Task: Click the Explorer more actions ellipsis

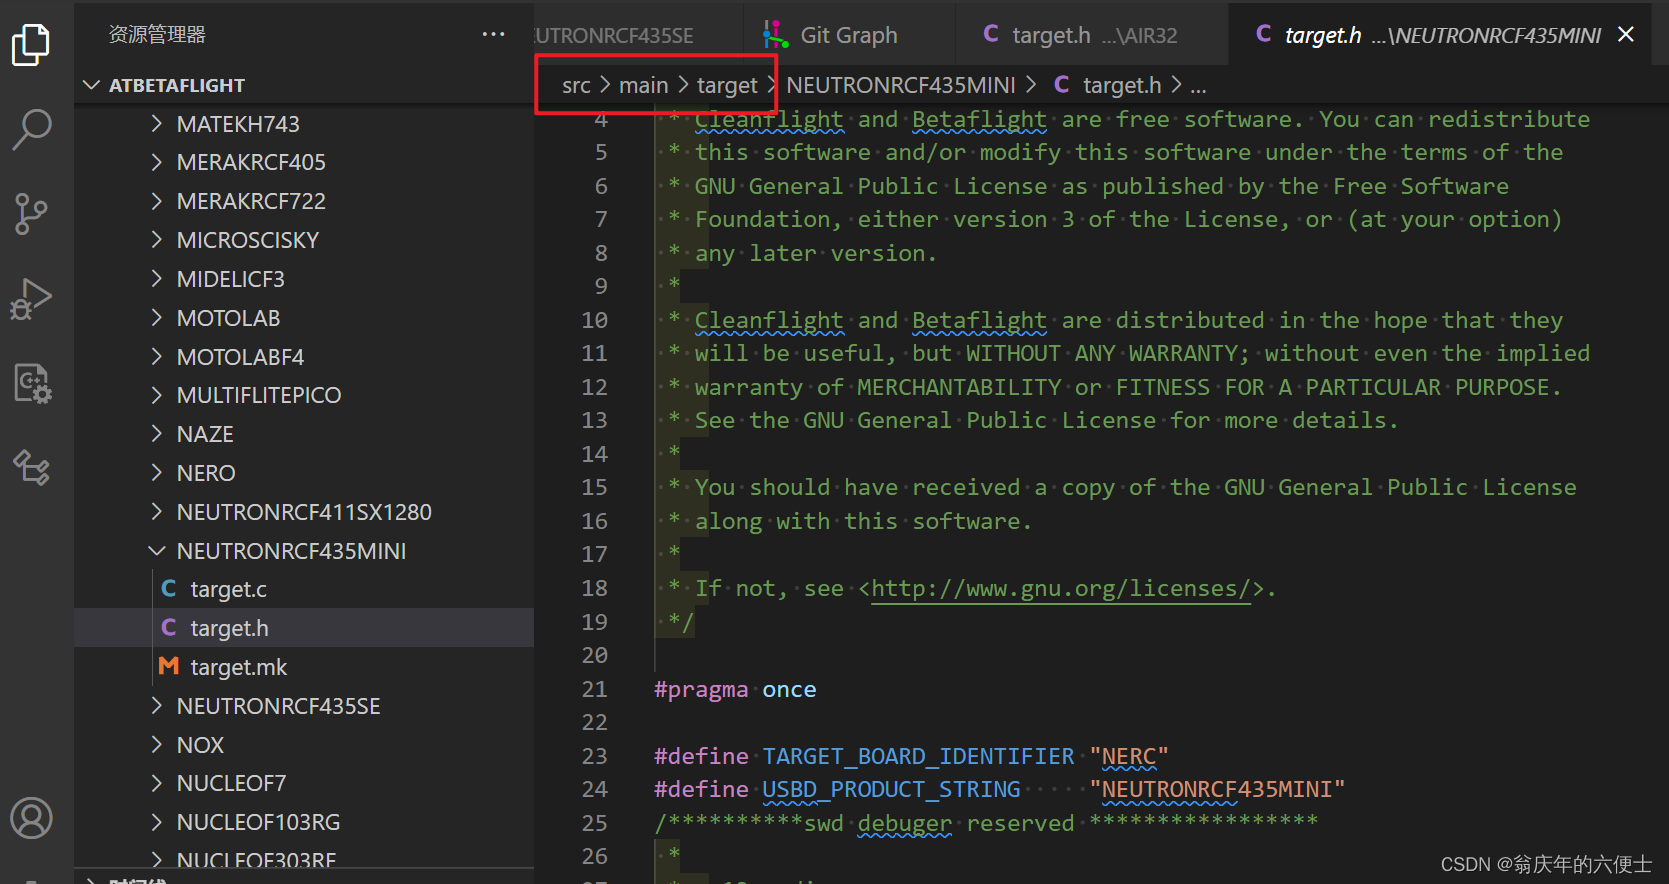Action: pyautogui.click(x=493, y=34)
